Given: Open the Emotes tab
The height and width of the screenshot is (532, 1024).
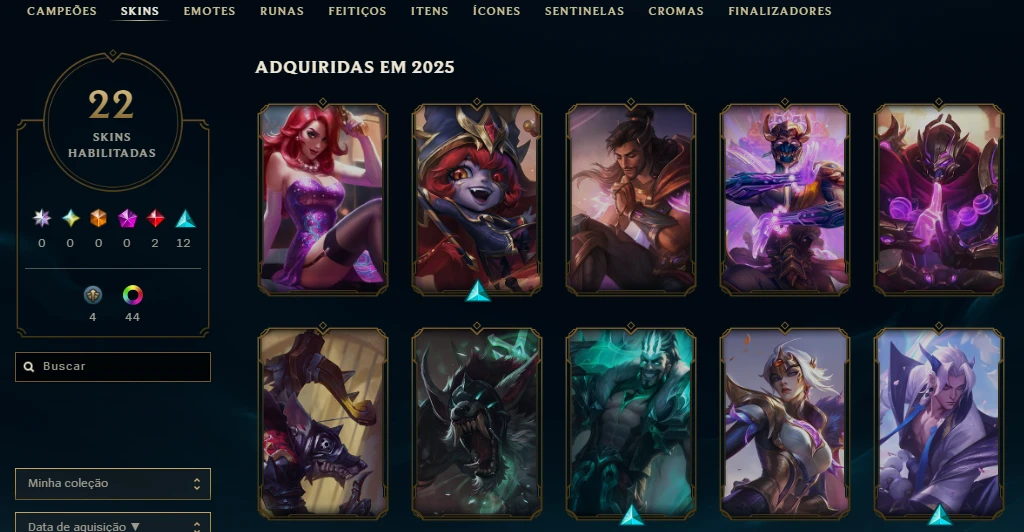Looking at the screenshot, I should pos(210,11).
